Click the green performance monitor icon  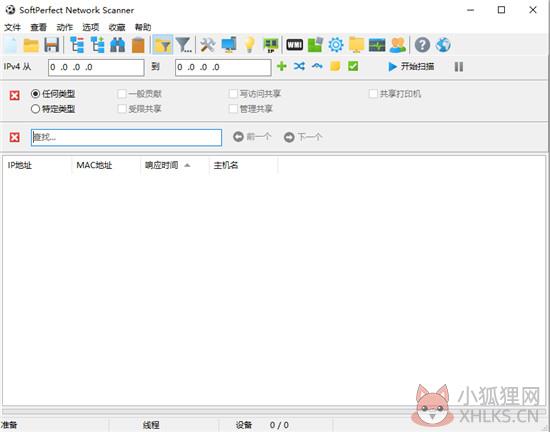coord(377,45)
